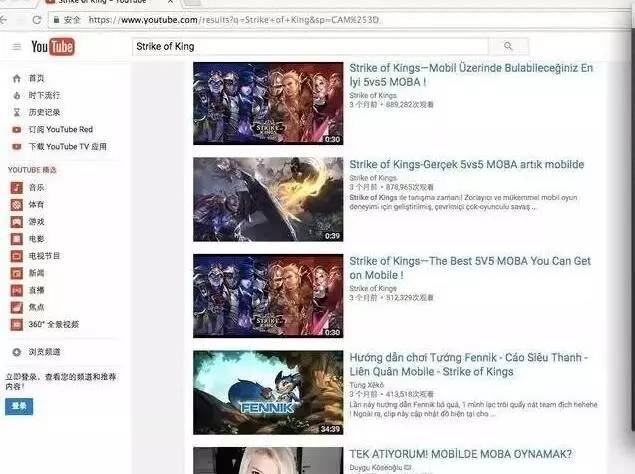Click the Strike of King search field
Image resolution: width=635 pixels, height=474 pixels.
point(310,47)
